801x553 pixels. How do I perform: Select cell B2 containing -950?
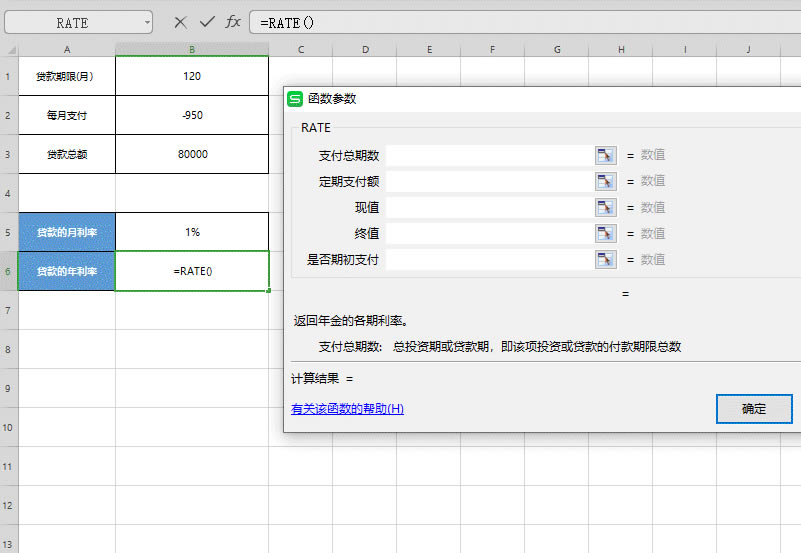(x=192, y=115)
